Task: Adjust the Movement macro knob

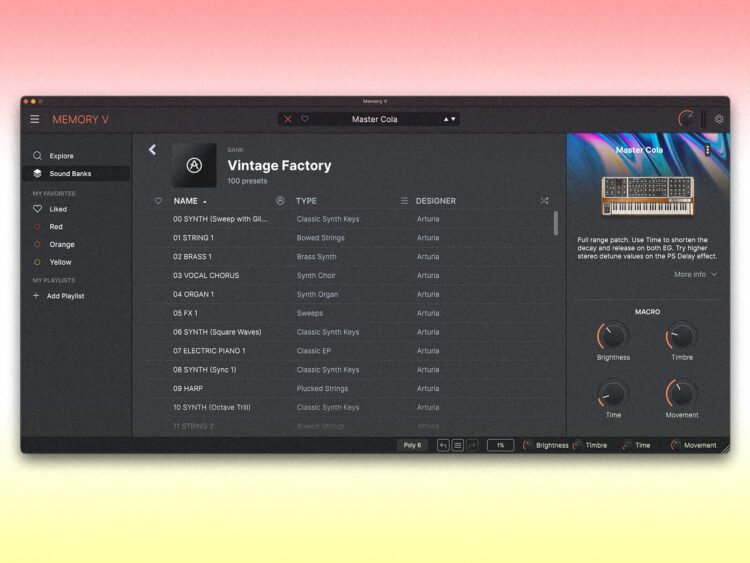Action: pyautogui.click(x=682, y=393)
